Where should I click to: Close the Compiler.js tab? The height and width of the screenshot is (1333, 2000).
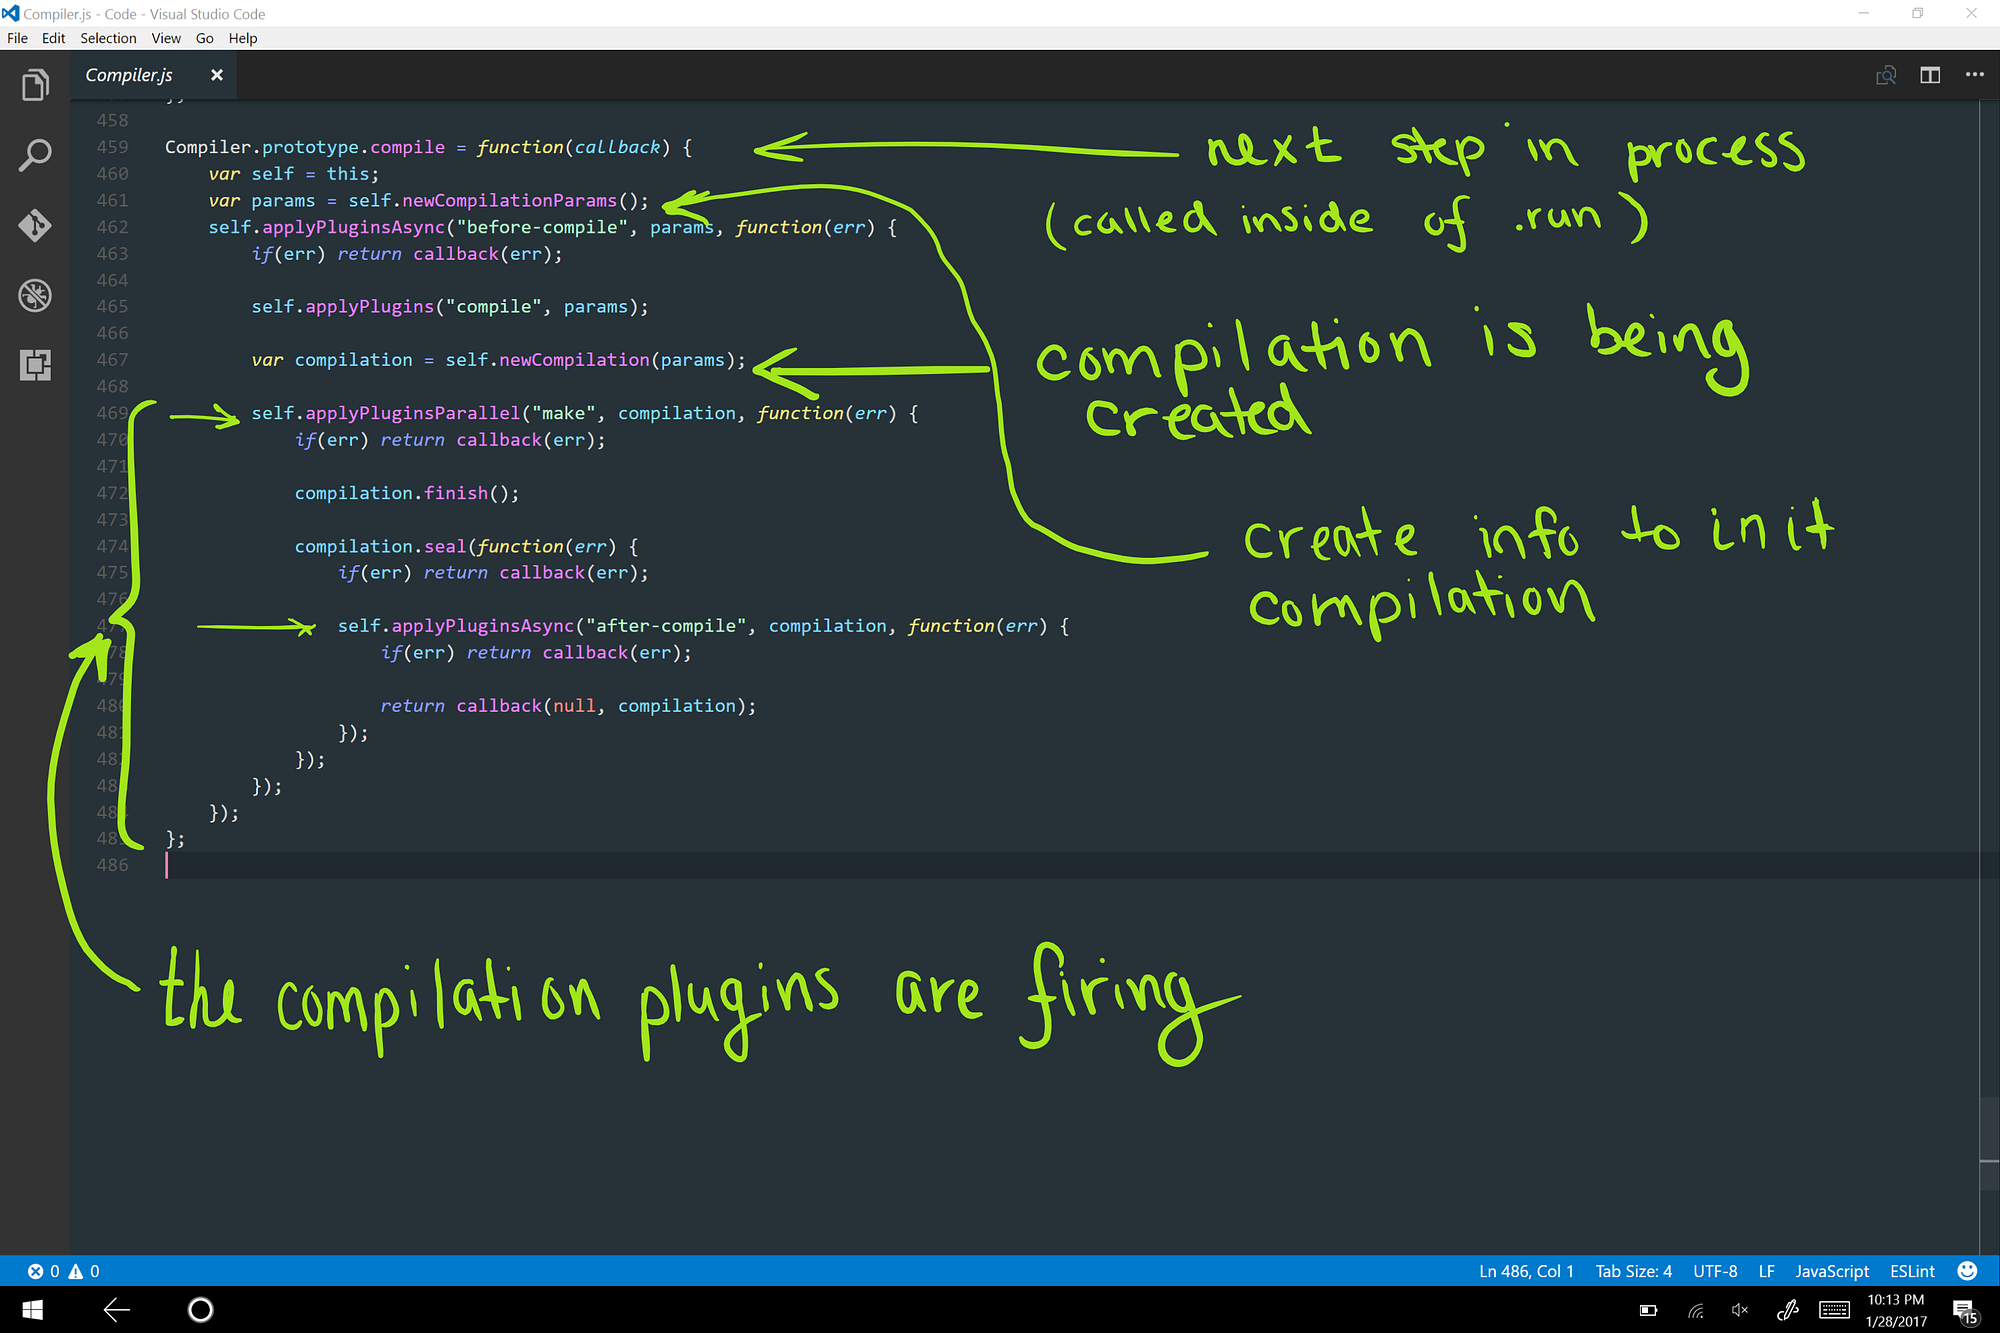tap(216, 75)
